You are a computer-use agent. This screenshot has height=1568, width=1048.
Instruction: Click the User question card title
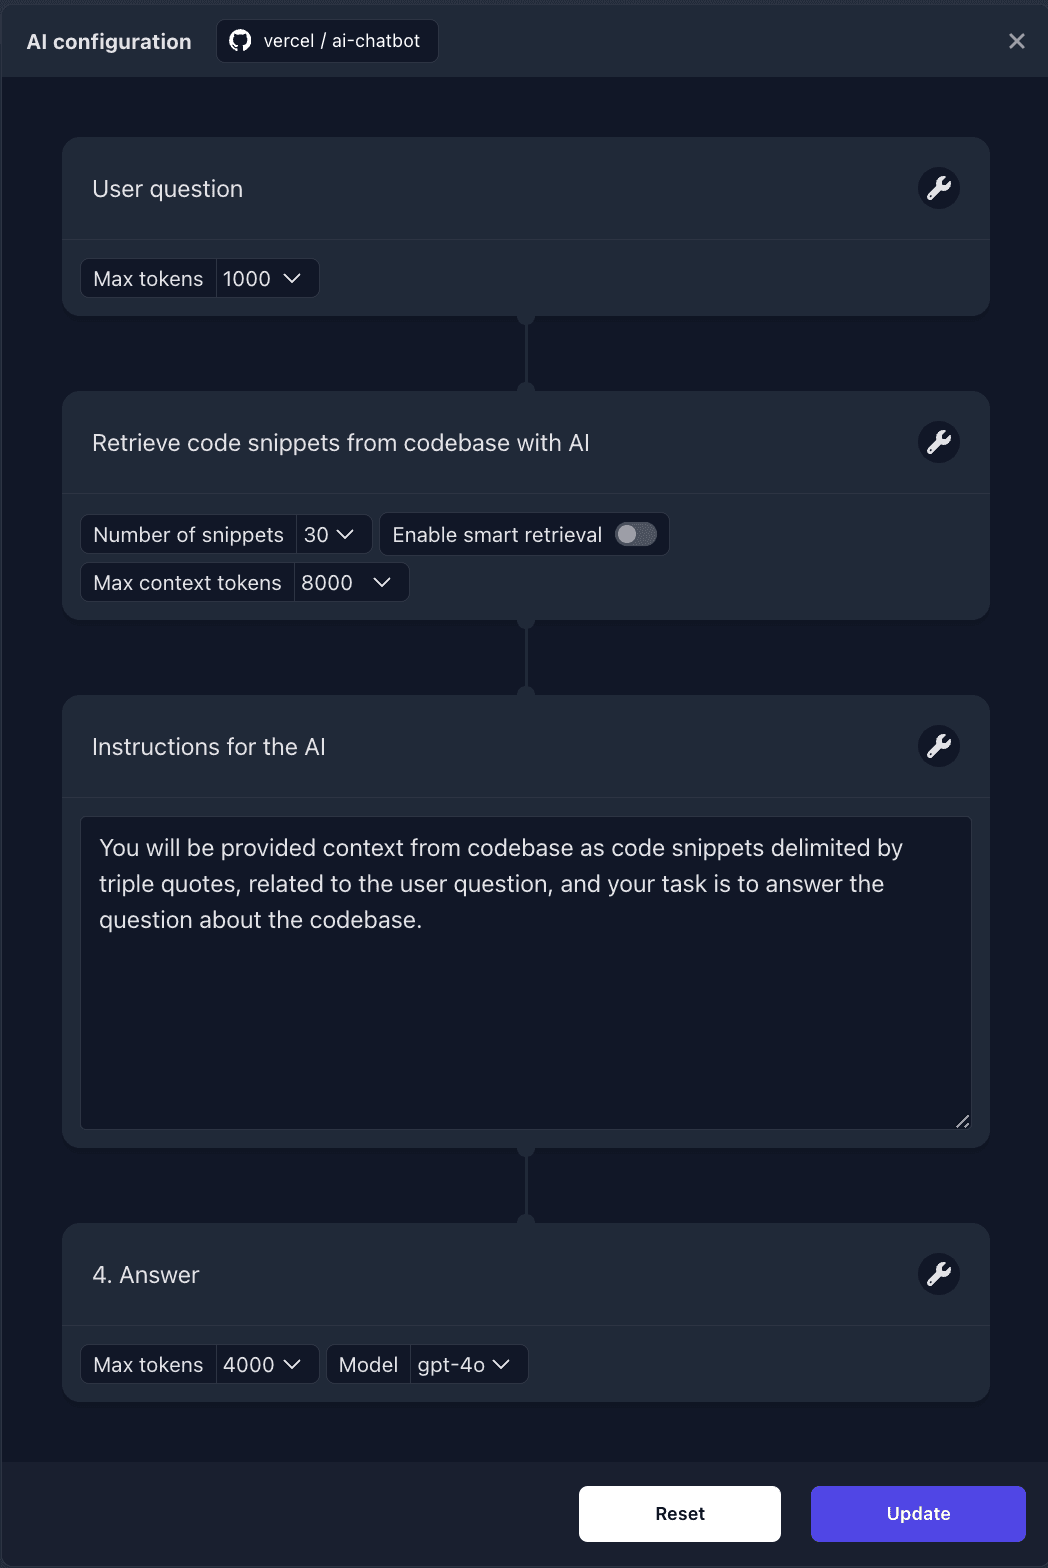[167, 189]
